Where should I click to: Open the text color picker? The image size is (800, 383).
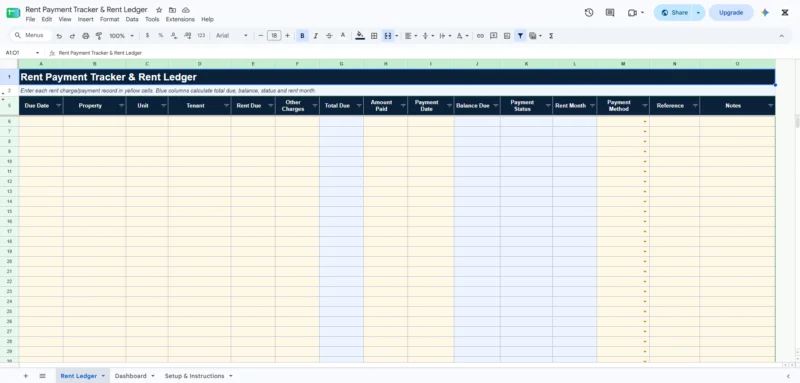343,36
